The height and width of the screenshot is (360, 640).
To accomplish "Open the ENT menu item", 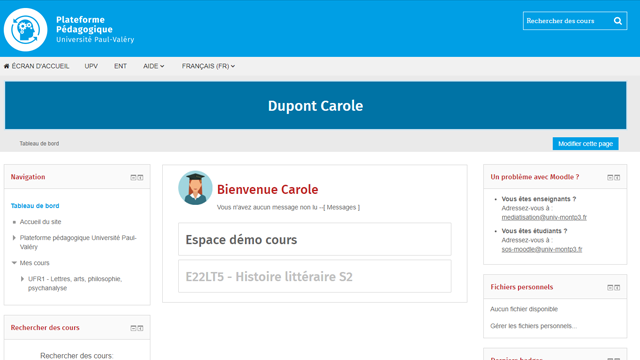I will pyautogui.click(x=120, y=66).
